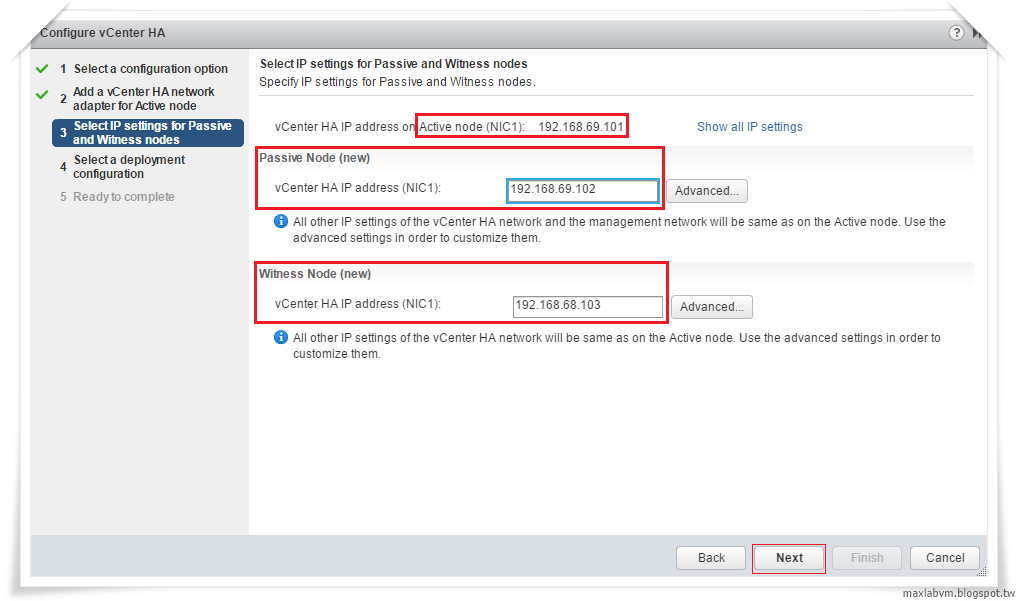Open Advanced settings for Passive Node
This screenshot has width=1018, height=601.
click(706, 191)
